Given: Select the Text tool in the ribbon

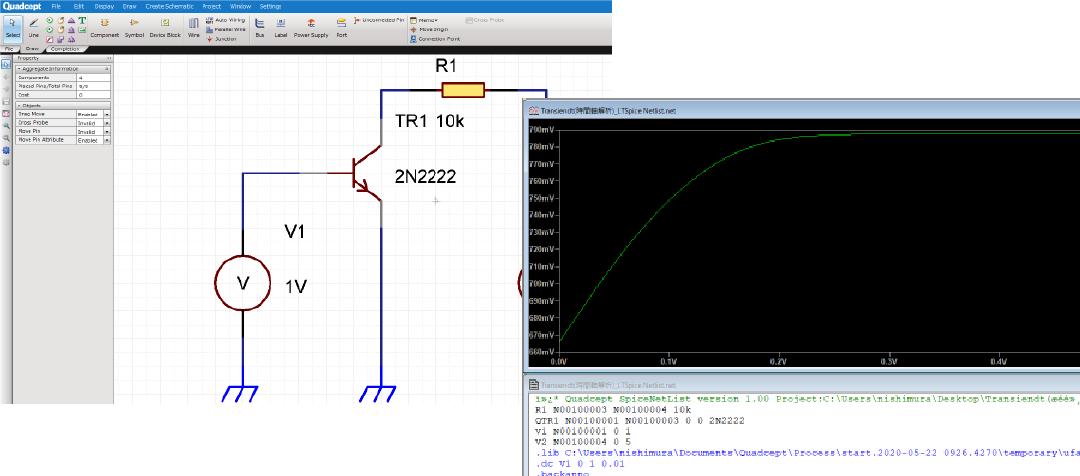Looking at the screenshot, I should 81,20.
